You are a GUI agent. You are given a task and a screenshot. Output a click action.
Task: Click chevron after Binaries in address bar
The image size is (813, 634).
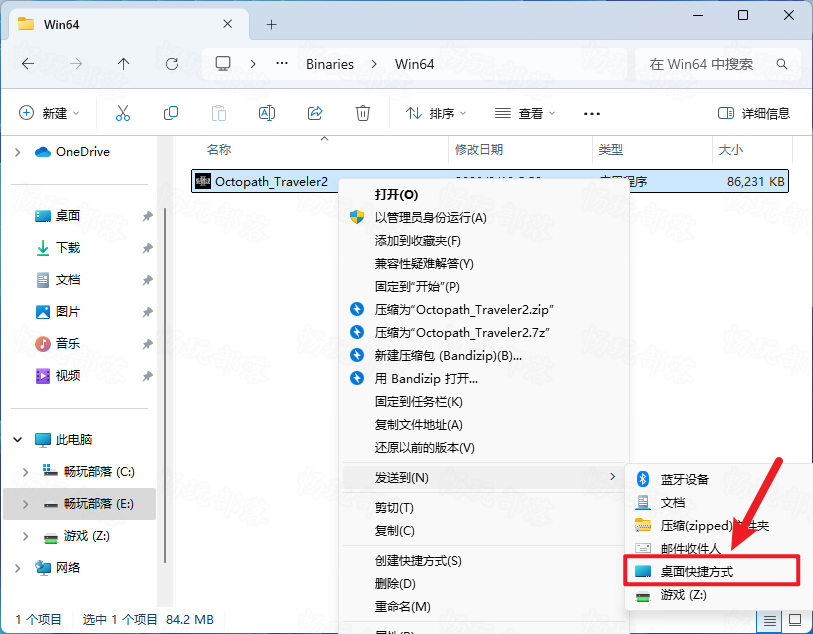tap(374, 64)
